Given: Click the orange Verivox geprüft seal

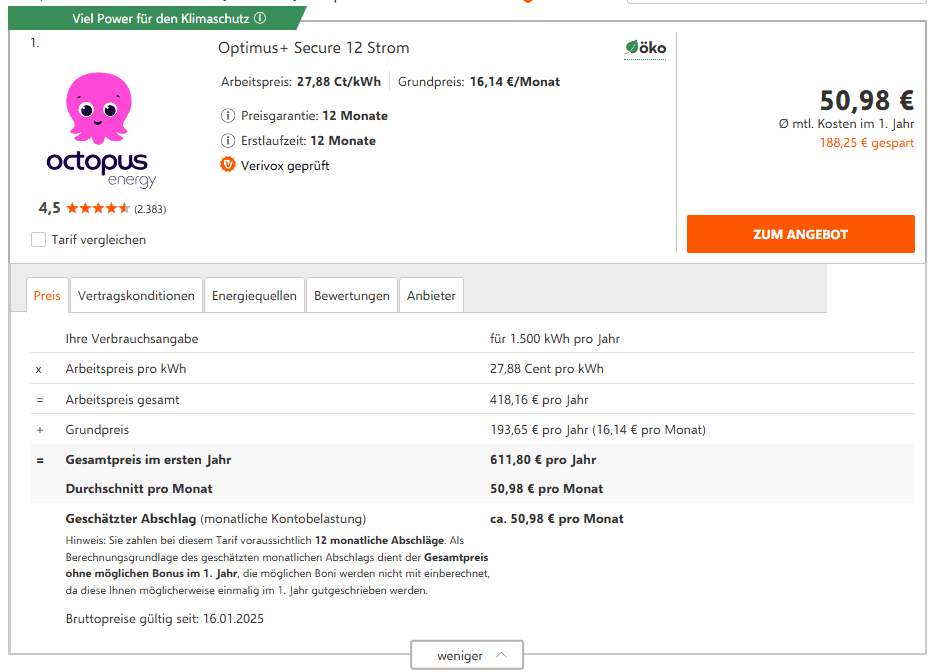Looking at the screenshot, I should (228, 165).
